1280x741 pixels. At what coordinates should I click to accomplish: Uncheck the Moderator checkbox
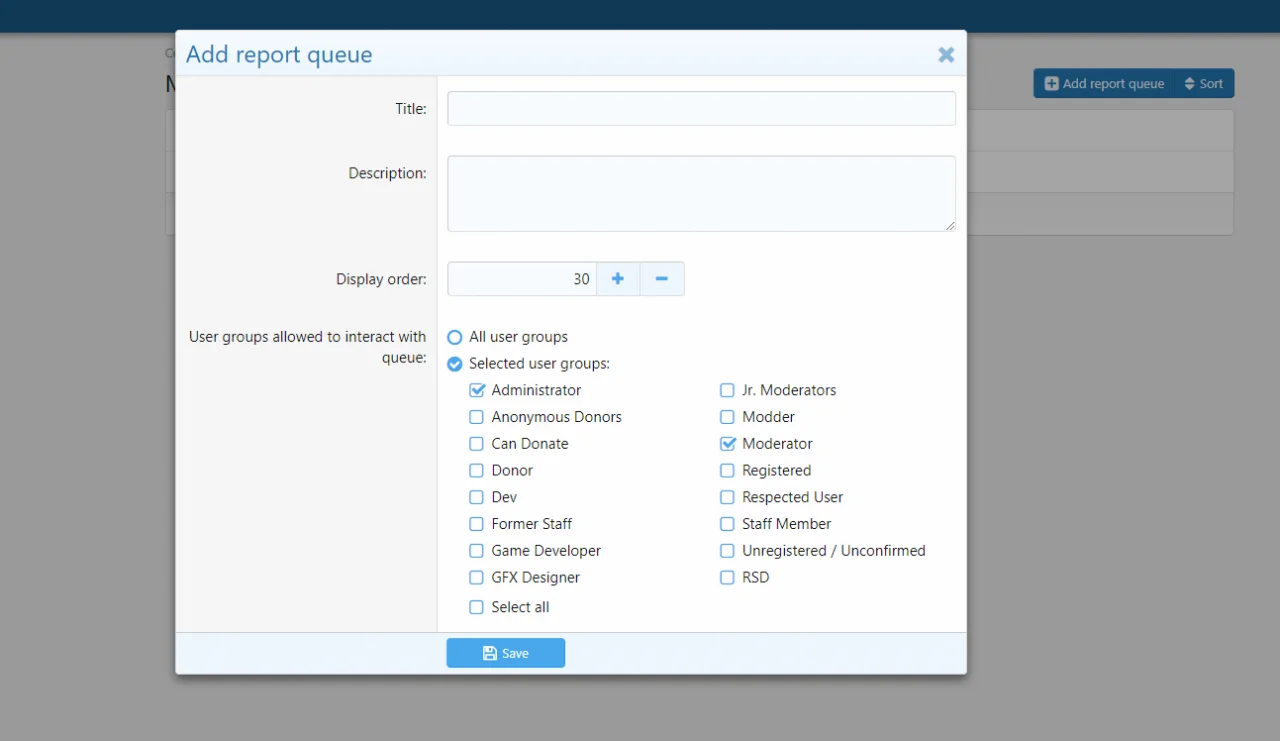(727, 444)
